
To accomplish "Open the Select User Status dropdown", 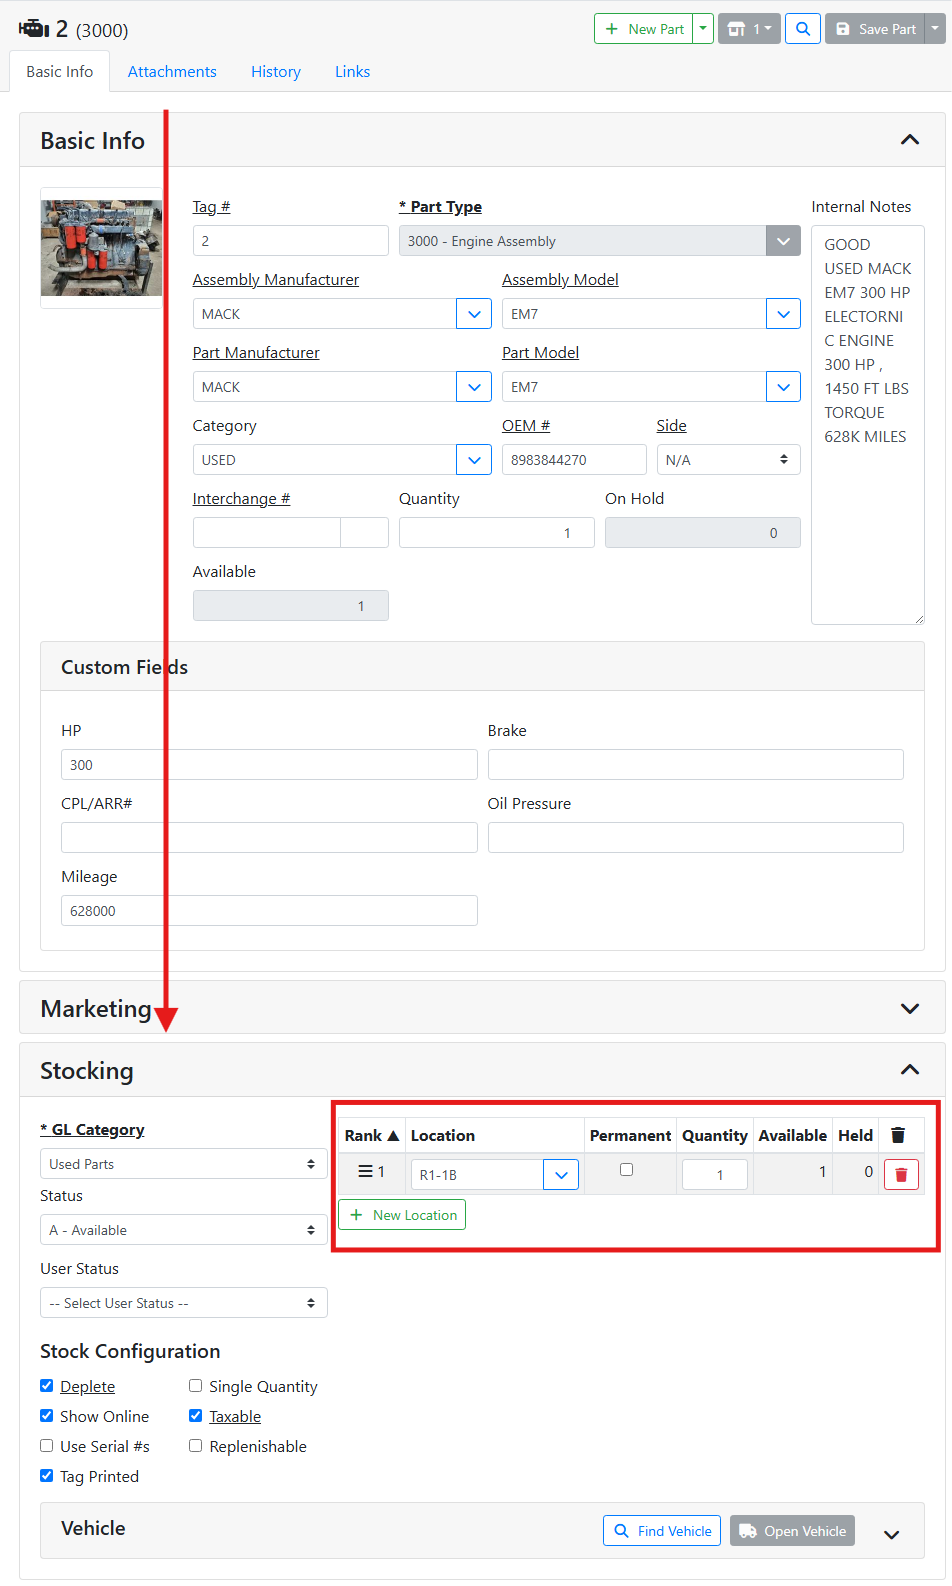I will tap(183, 1303).
